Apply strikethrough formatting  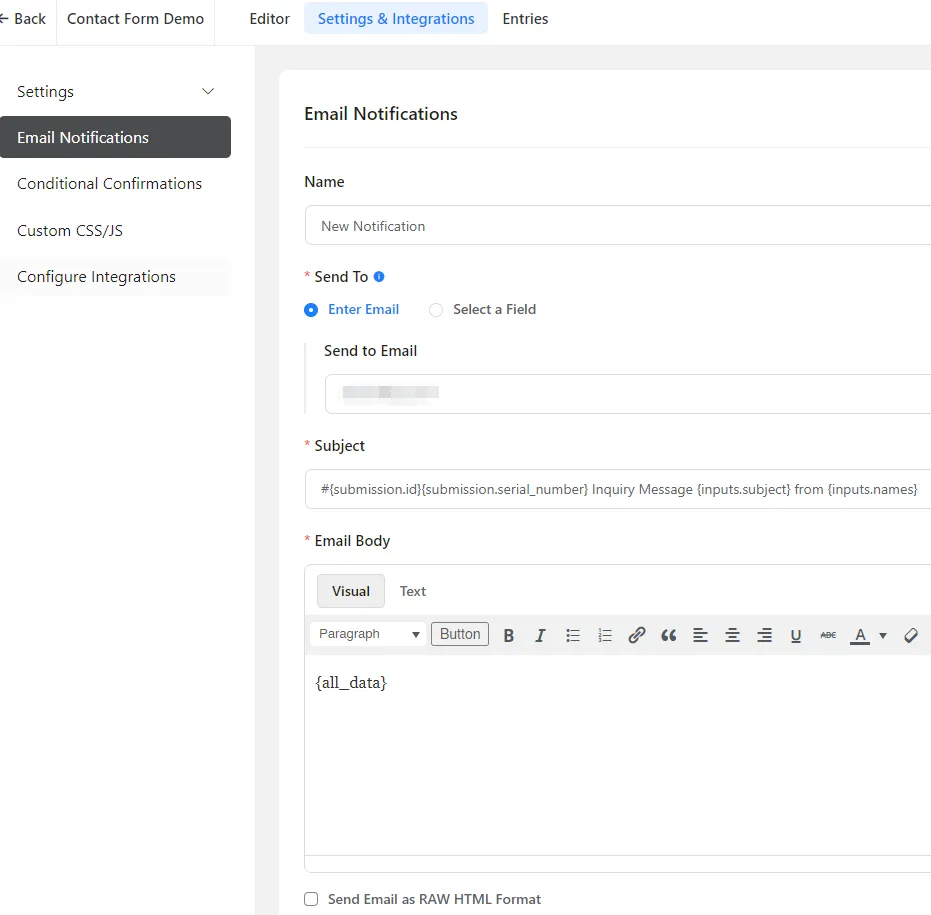pyautogui.click(x=828, y=635)
